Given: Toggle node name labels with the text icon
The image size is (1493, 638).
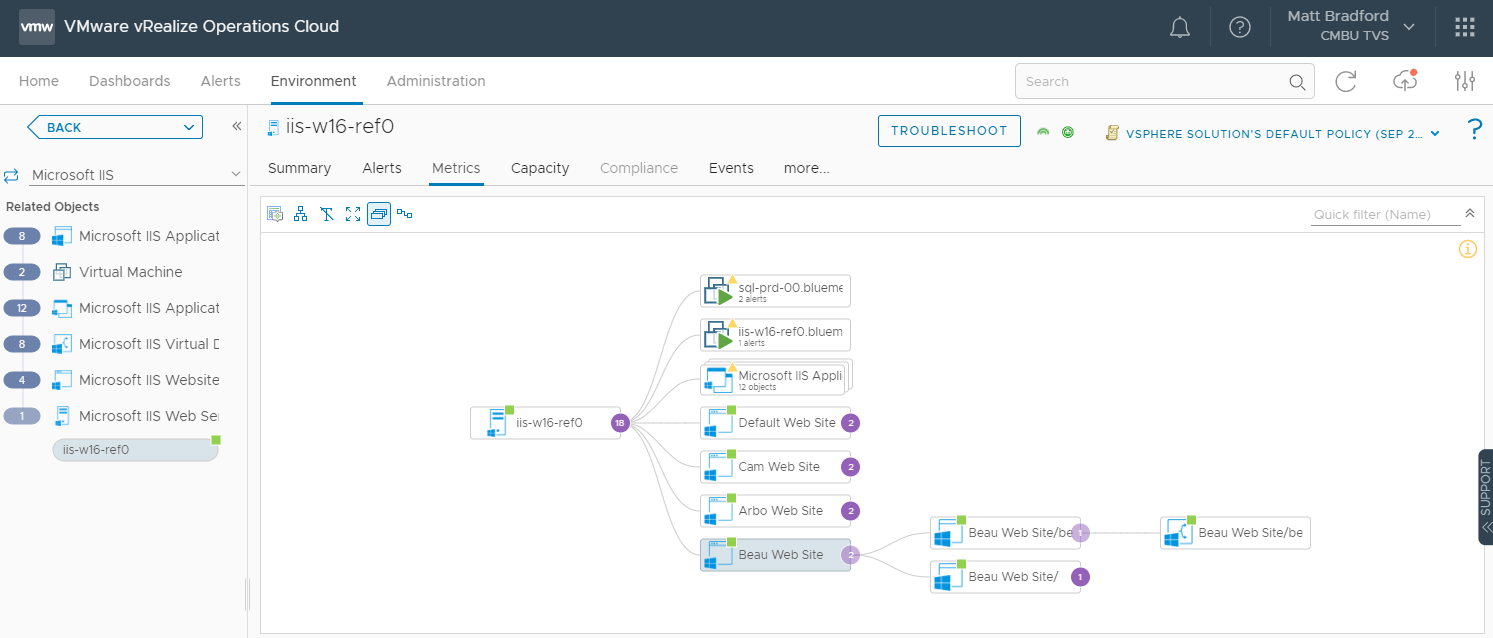Looking at the screenshot, I should tap(326, 213).
